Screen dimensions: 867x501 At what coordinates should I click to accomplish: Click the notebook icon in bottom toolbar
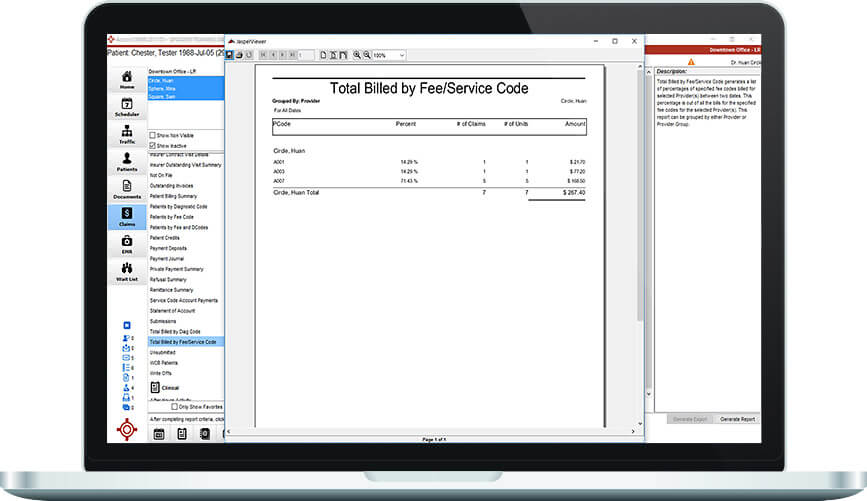click(205, 434)
